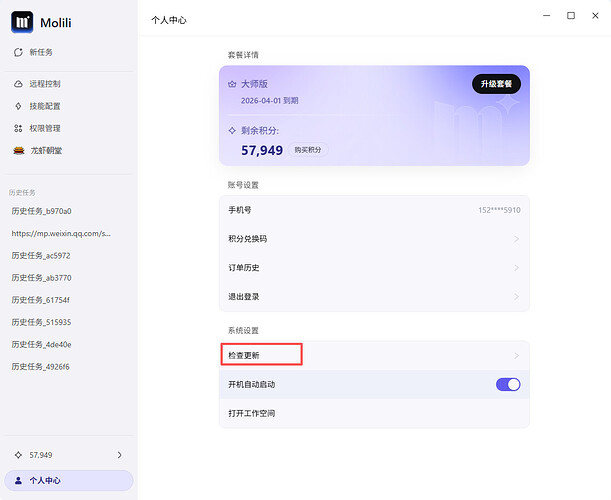Open the 龙虾朝堂 icon entry
Image resolution: width=611 pixels, height=500 pixels.
[18, 150]
